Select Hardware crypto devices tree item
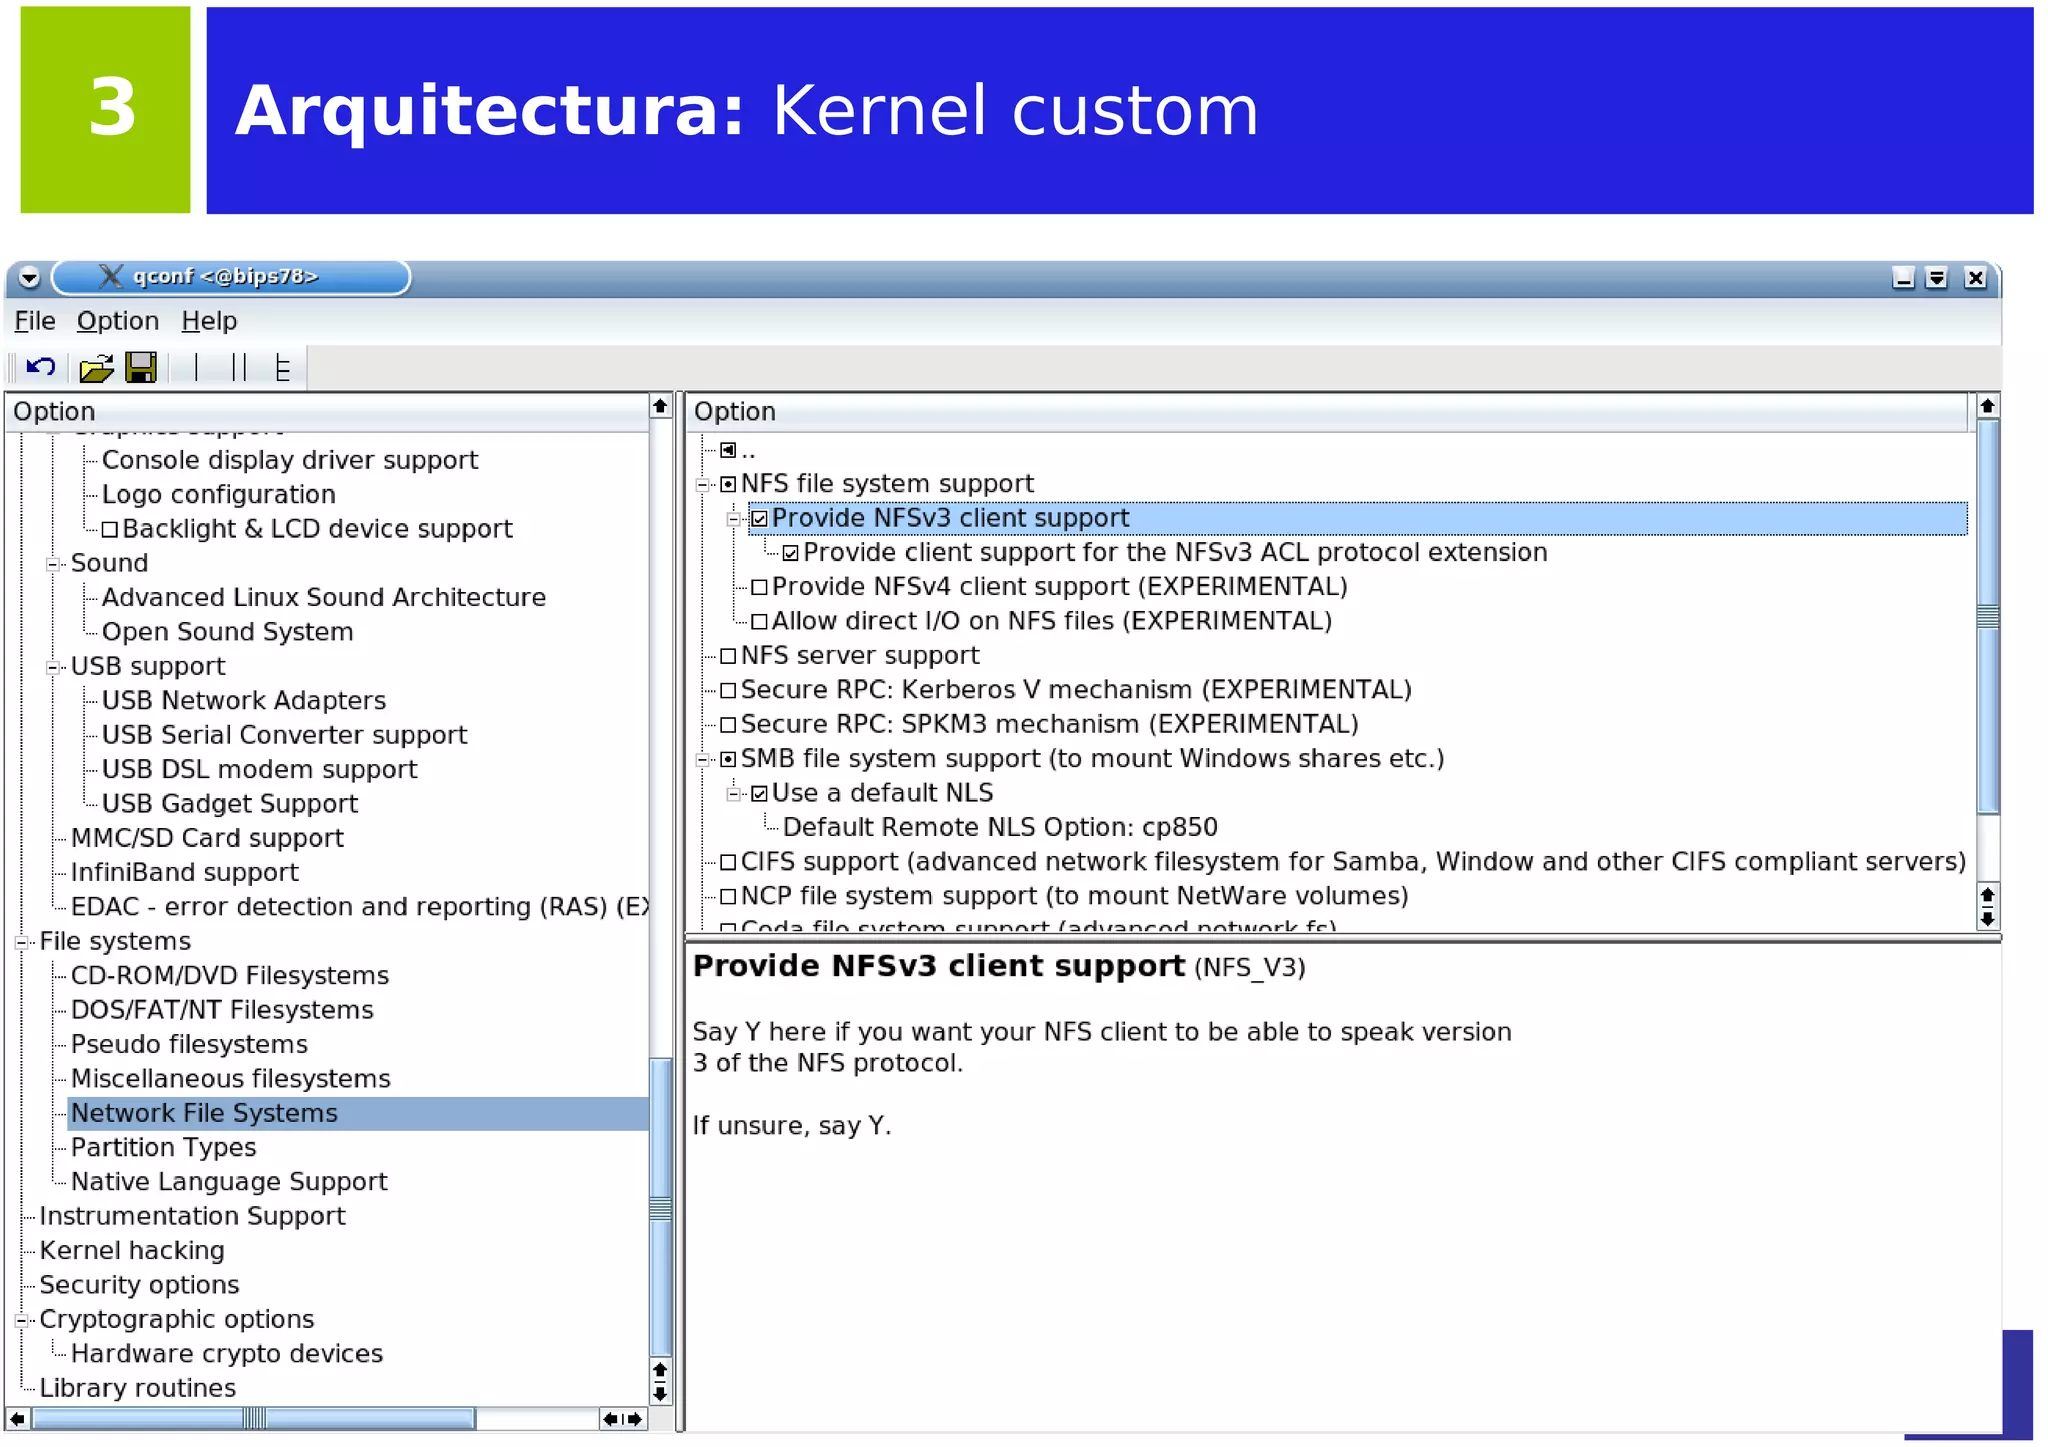The width and height of the screenshot is (2048, 1447). coord(227,1354)
